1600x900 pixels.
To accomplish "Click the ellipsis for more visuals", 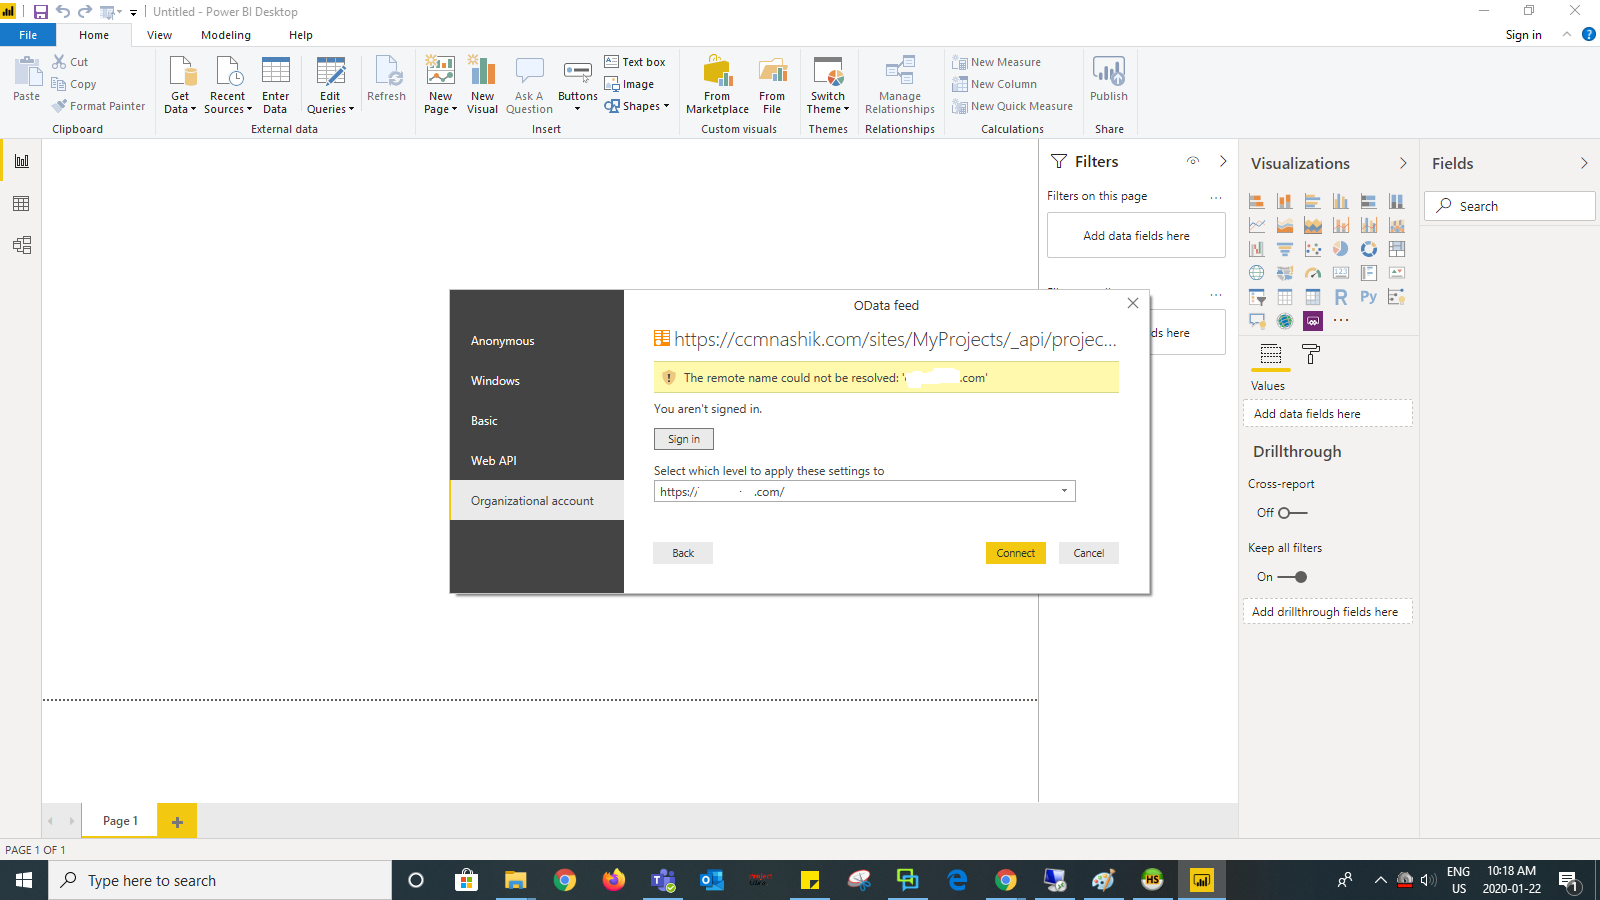I will click(x=1341, y=321).
